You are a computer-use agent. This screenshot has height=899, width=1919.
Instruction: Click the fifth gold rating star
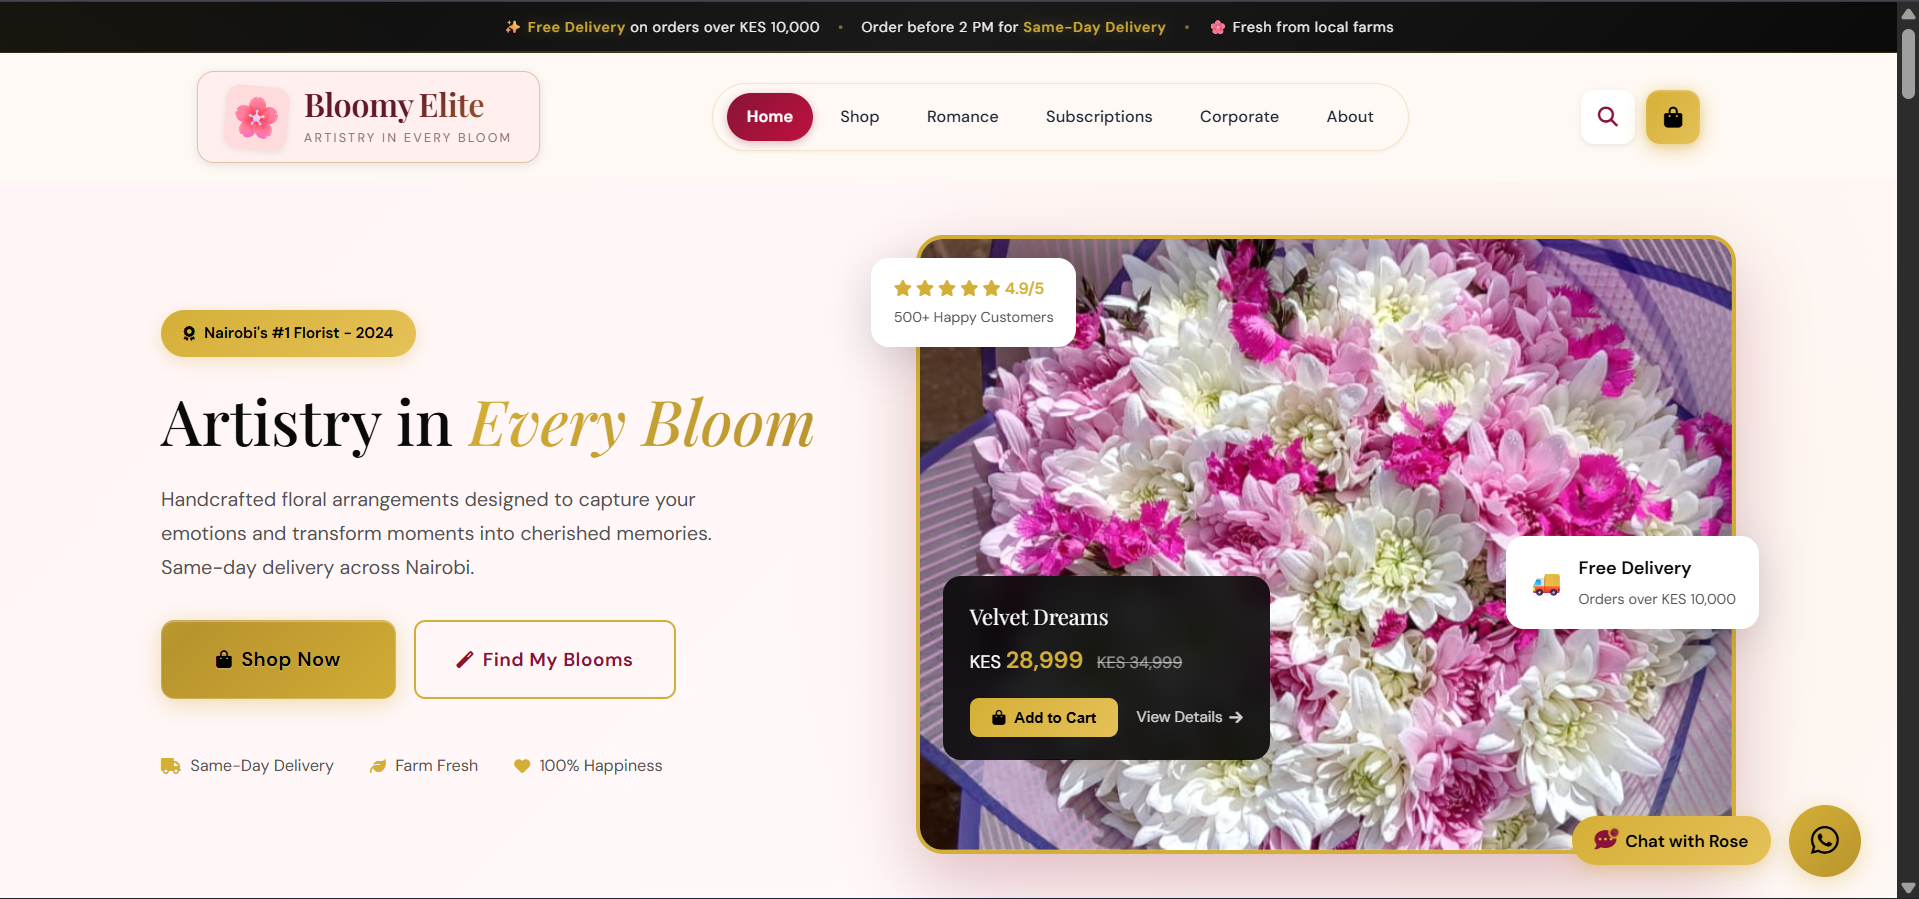[991, 288]
